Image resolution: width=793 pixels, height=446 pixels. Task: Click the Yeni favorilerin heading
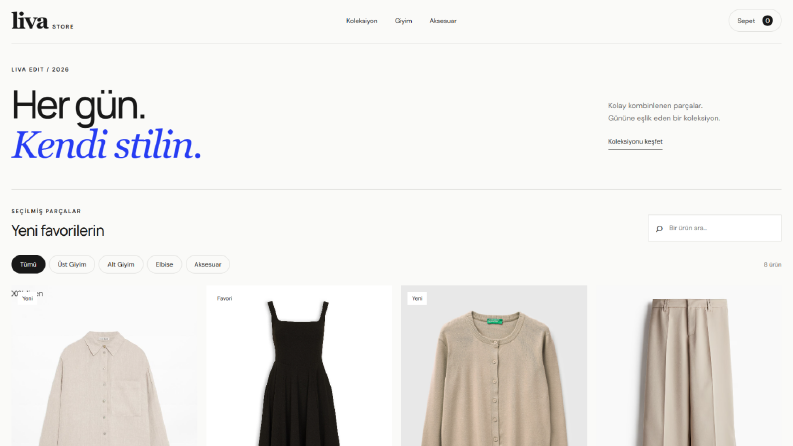58,231
